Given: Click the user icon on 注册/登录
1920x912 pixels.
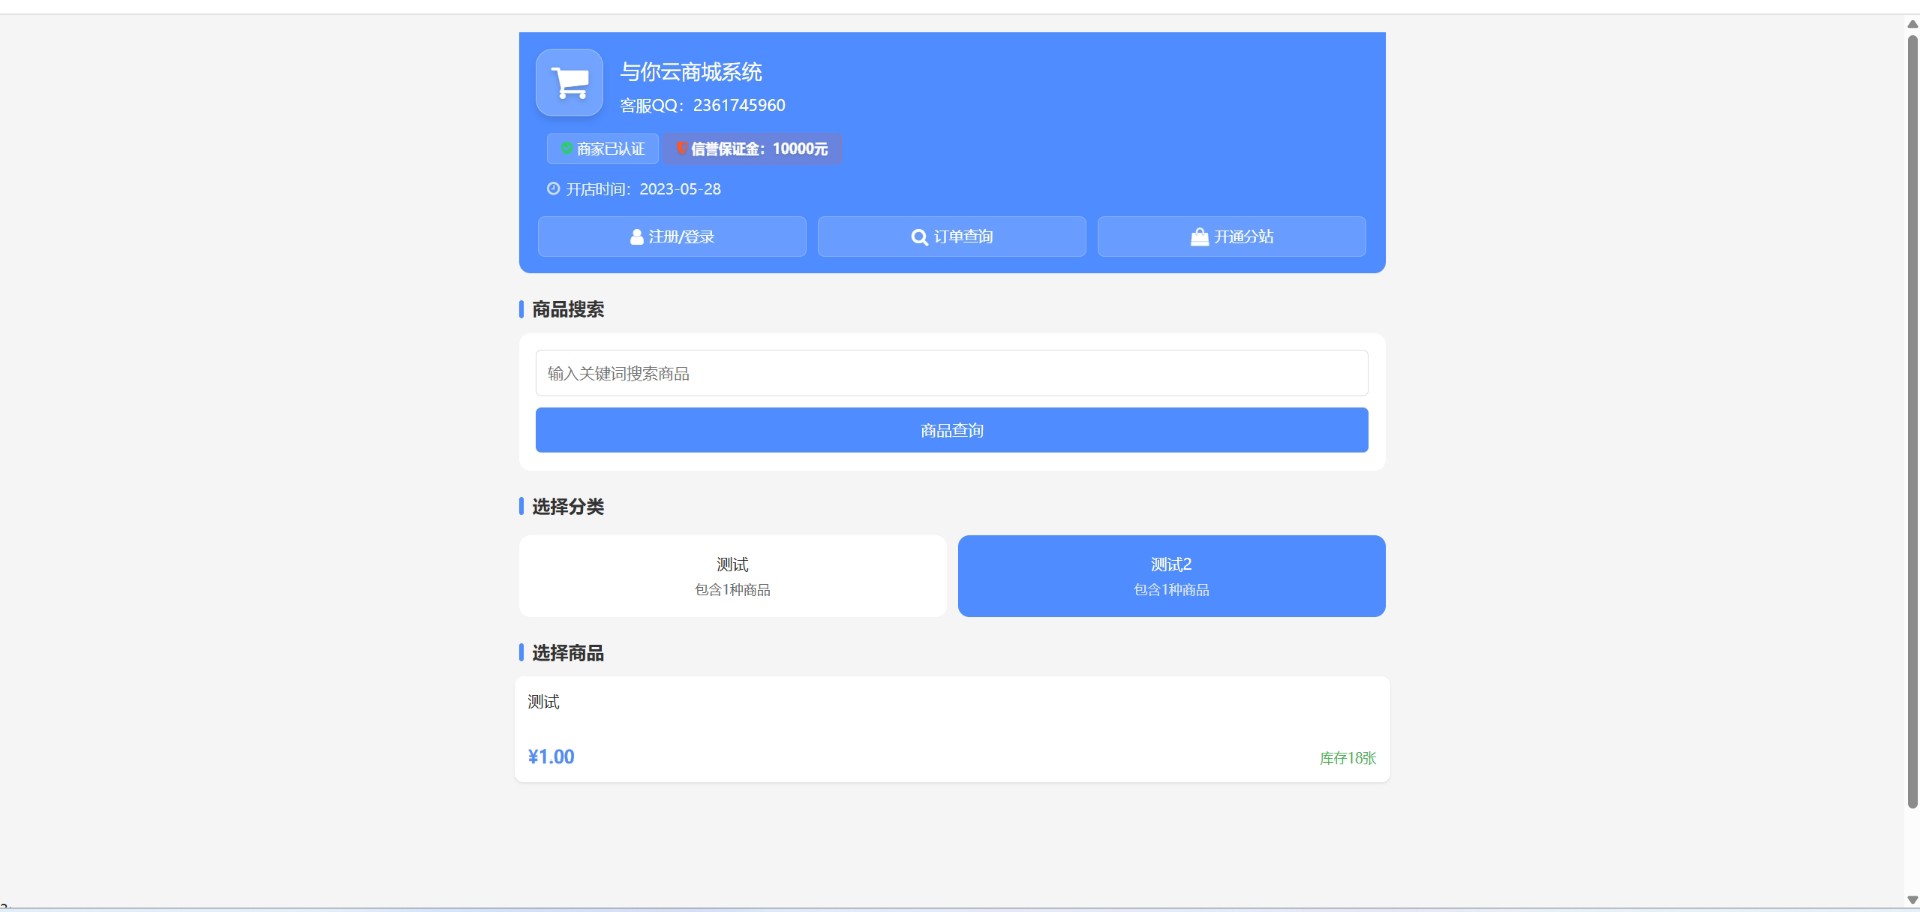Looking at the screenshot, I should (x=637, y=237).
